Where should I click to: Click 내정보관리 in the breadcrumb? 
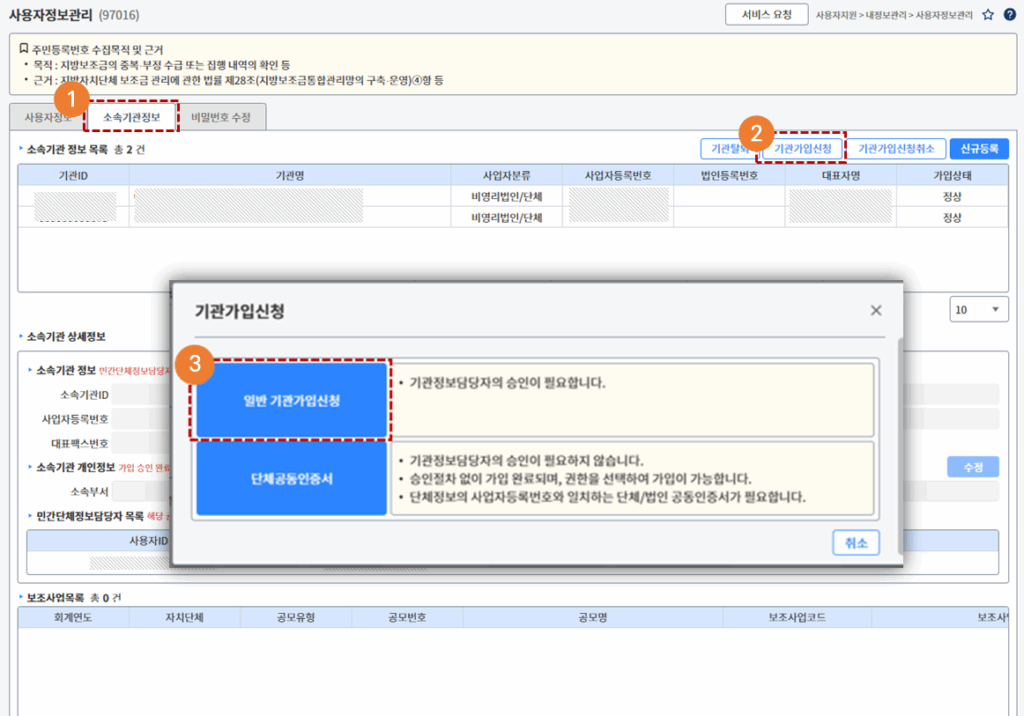886,15
